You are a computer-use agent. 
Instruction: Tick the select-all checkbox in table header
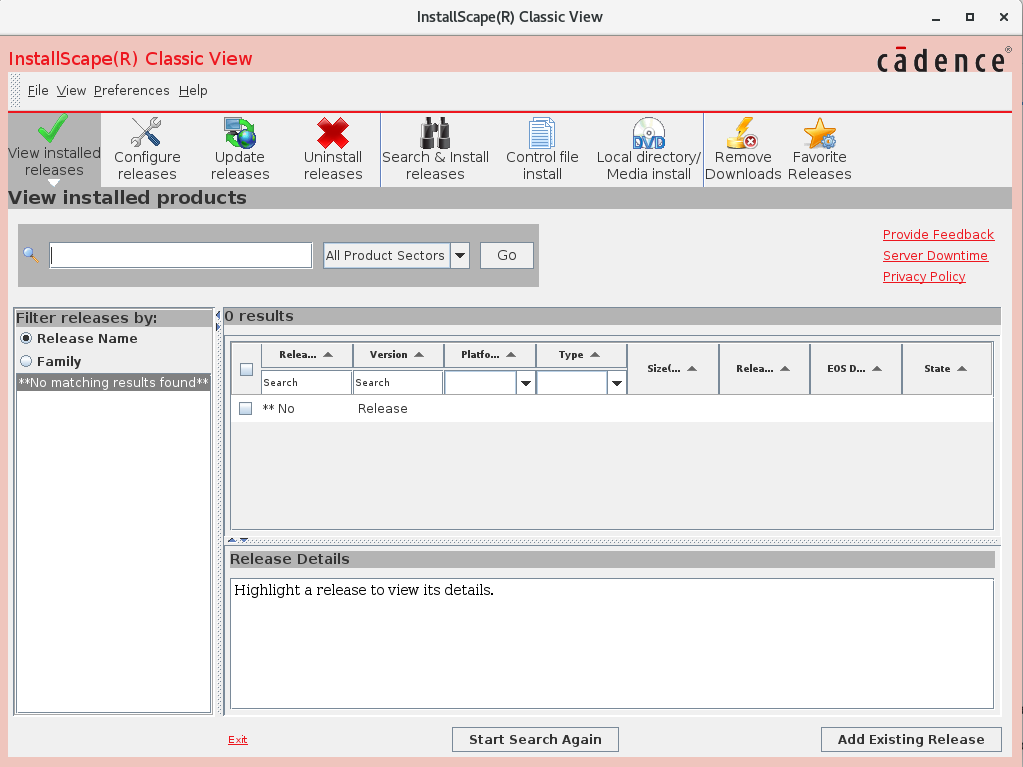[x=246, y=369]
